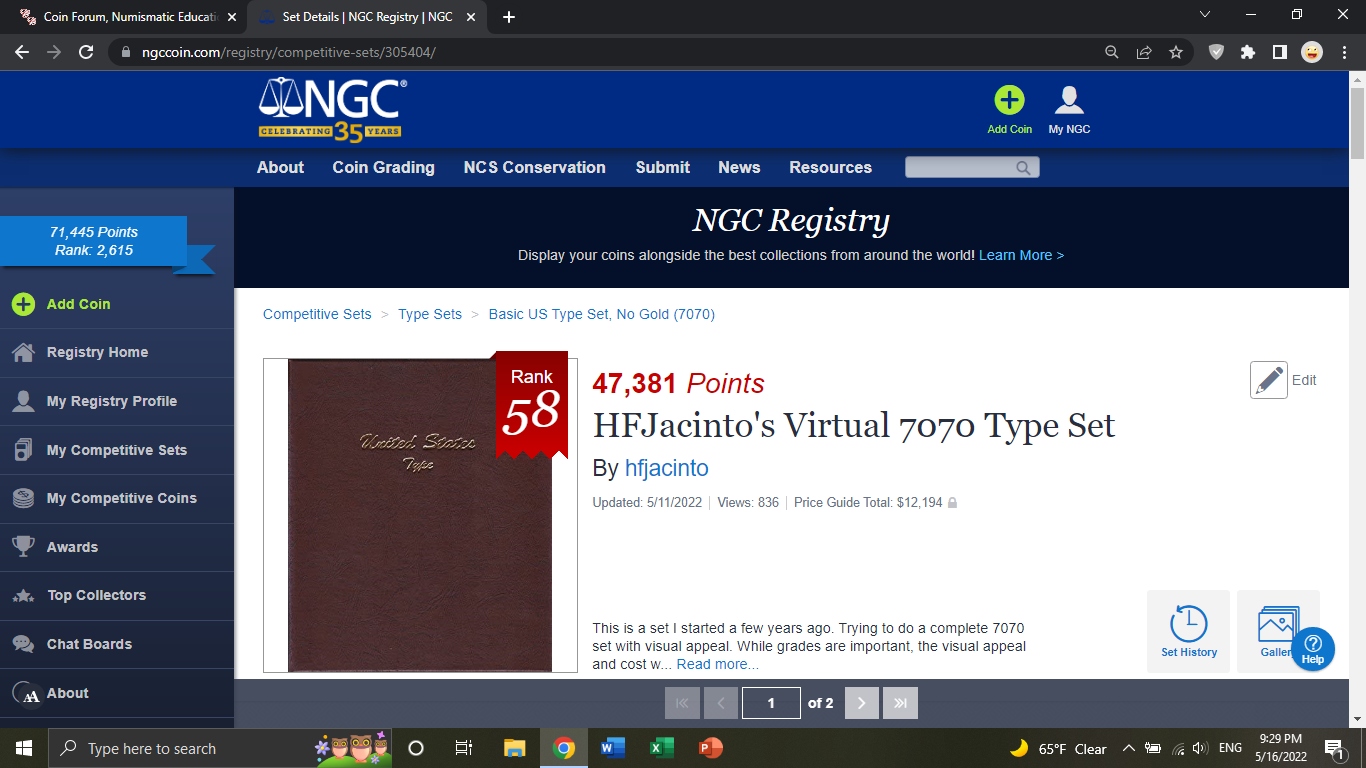Open My Competitive Sets in sidebar

117,450
